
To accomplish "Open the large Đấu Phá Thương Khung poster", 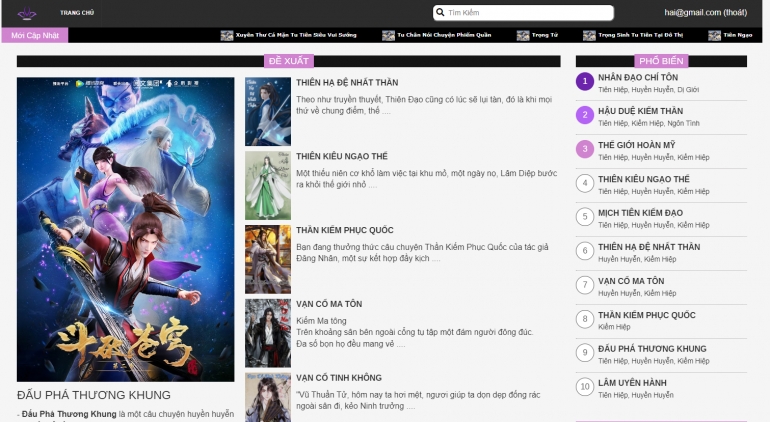I will pos(125,229).
